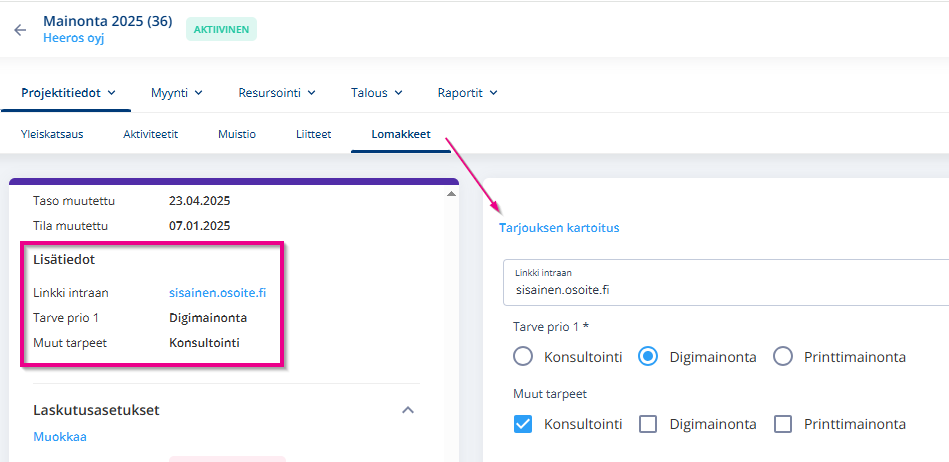Expand the Myynti dropdown menu
This screenshot has width=949, height=462.
pos(176,93)
